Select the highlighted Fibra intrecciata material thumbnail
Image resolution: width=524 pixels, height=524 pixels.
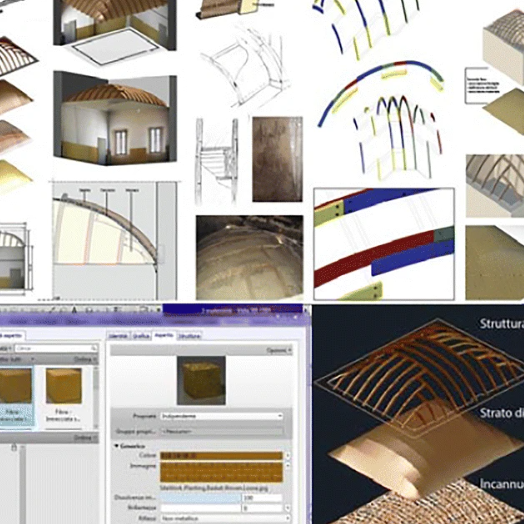click(x=15, y=396)
